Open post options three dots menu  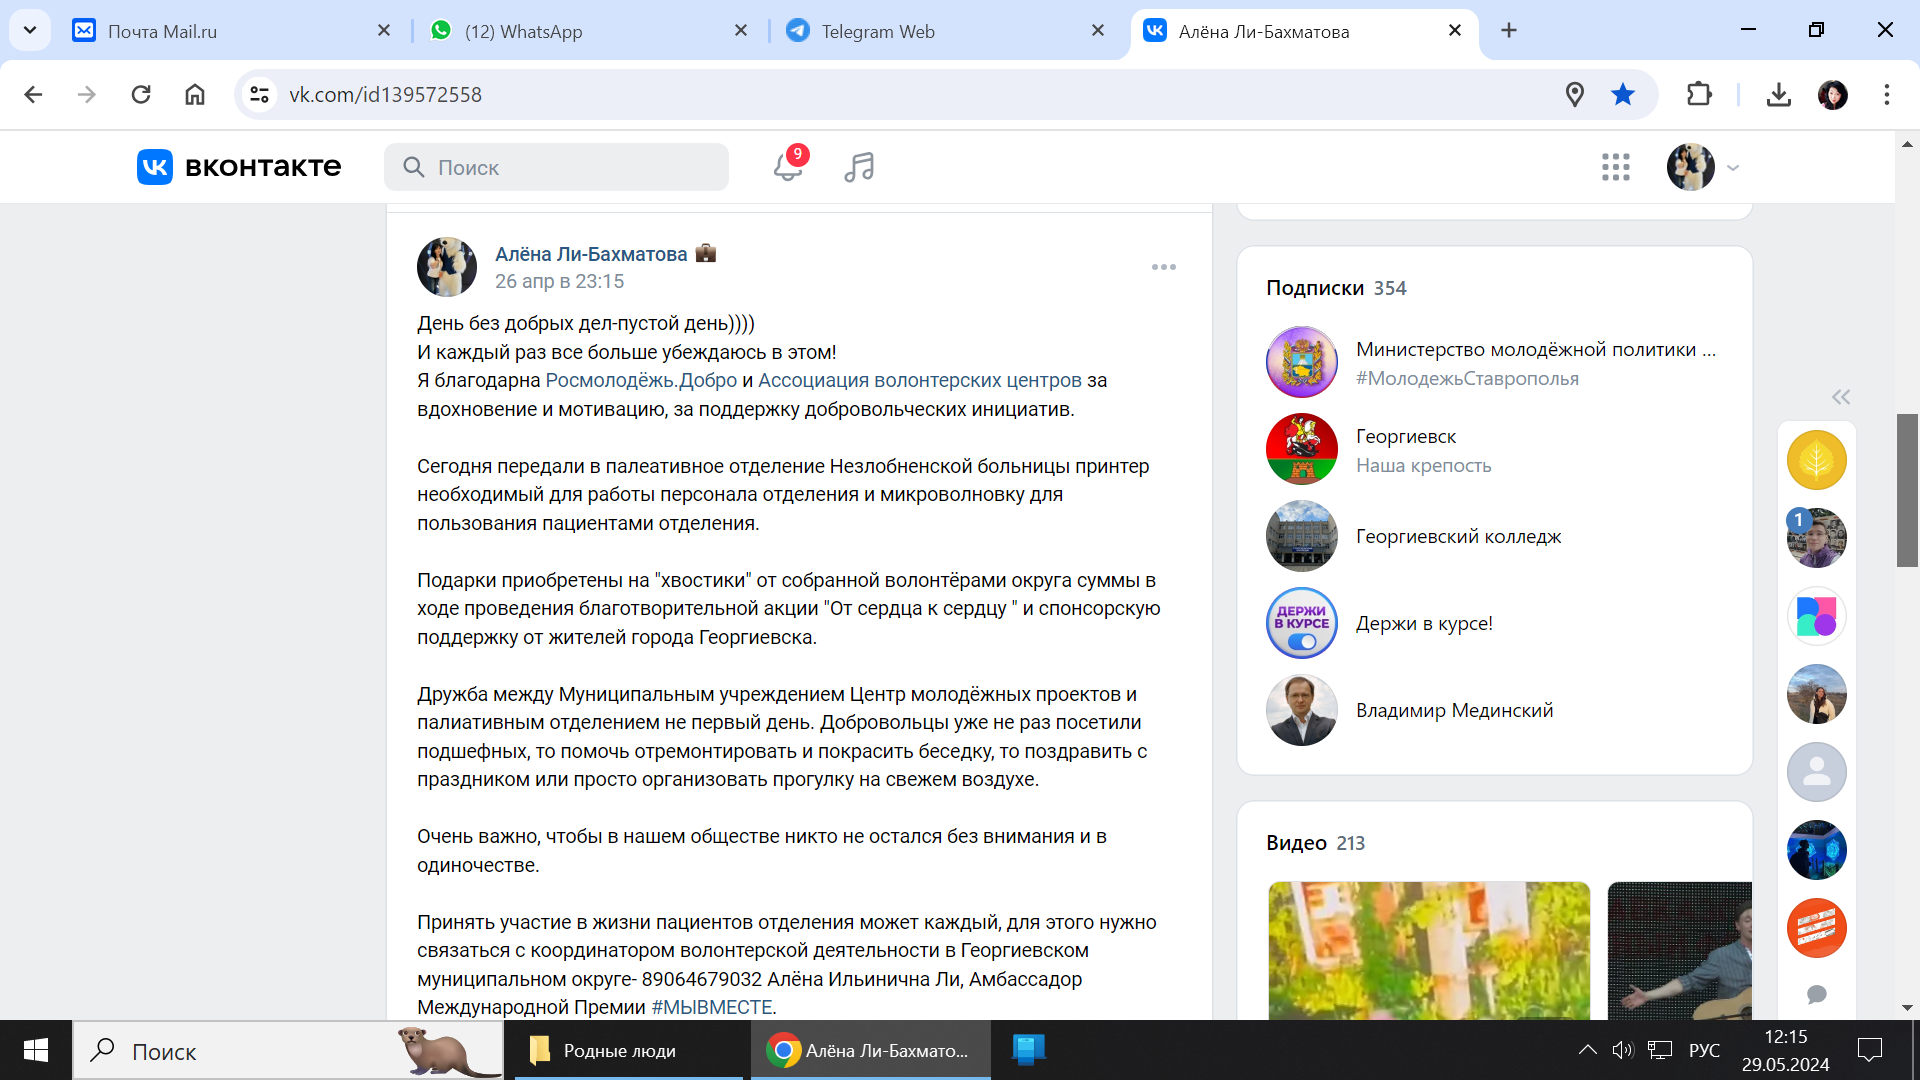(x=1163, y=267)
